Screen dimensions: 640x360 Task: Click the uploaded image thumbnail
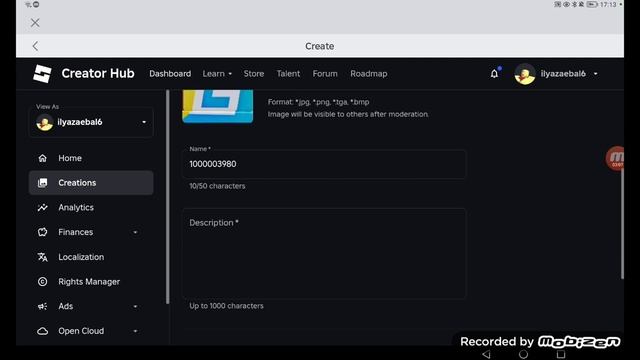coord(218,106)
